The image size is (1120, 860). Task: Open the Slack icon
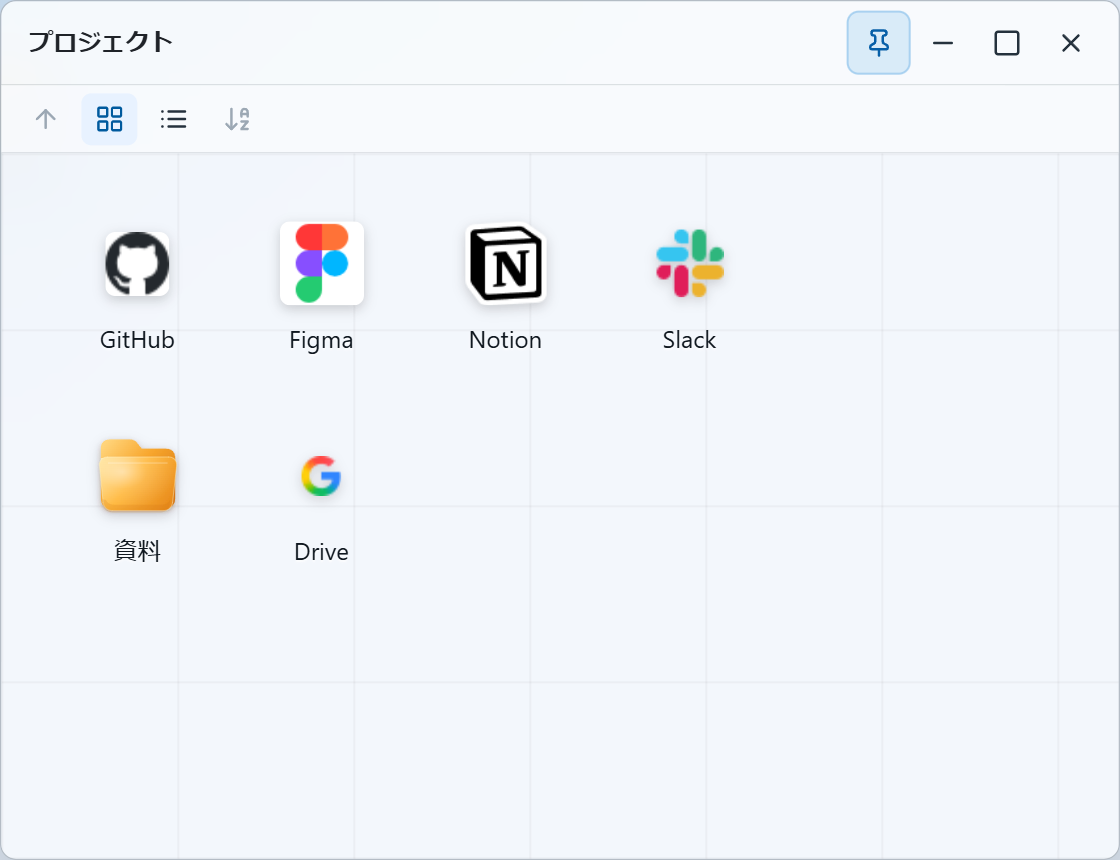point(690,263)
